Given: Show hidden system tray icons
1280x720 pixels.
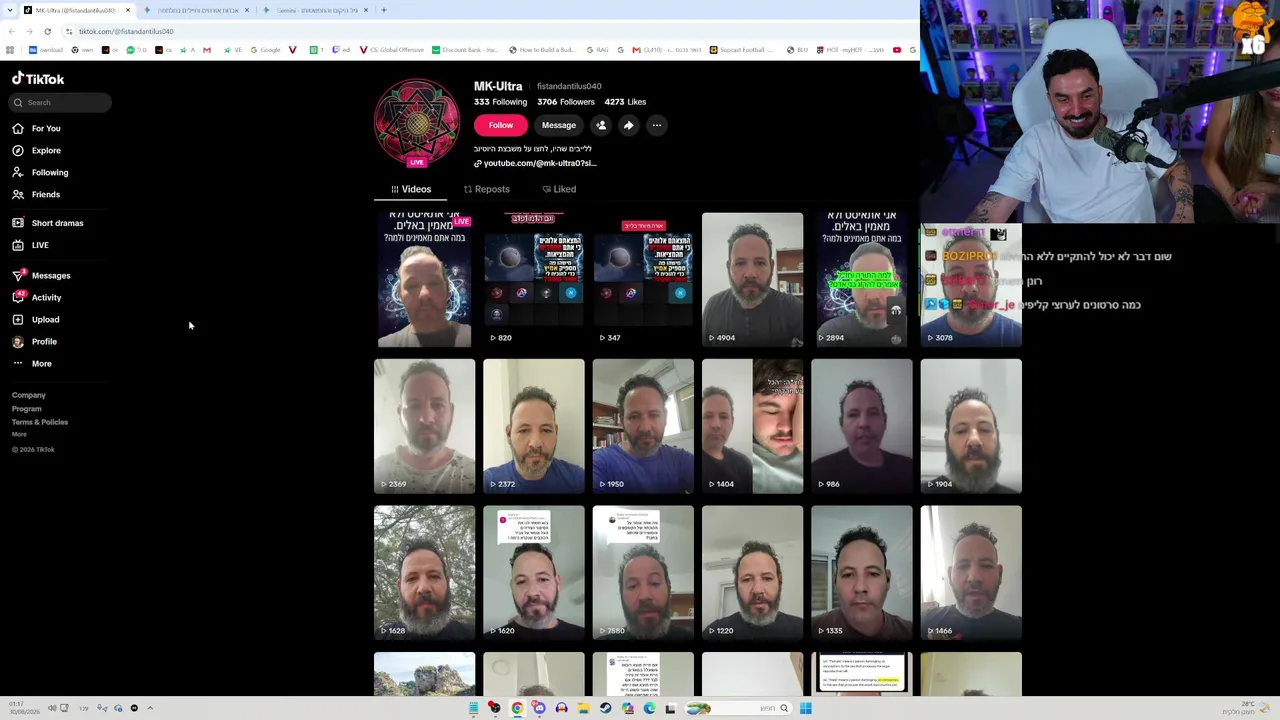Looking at the screenshot, I should (x=150, y=708).
